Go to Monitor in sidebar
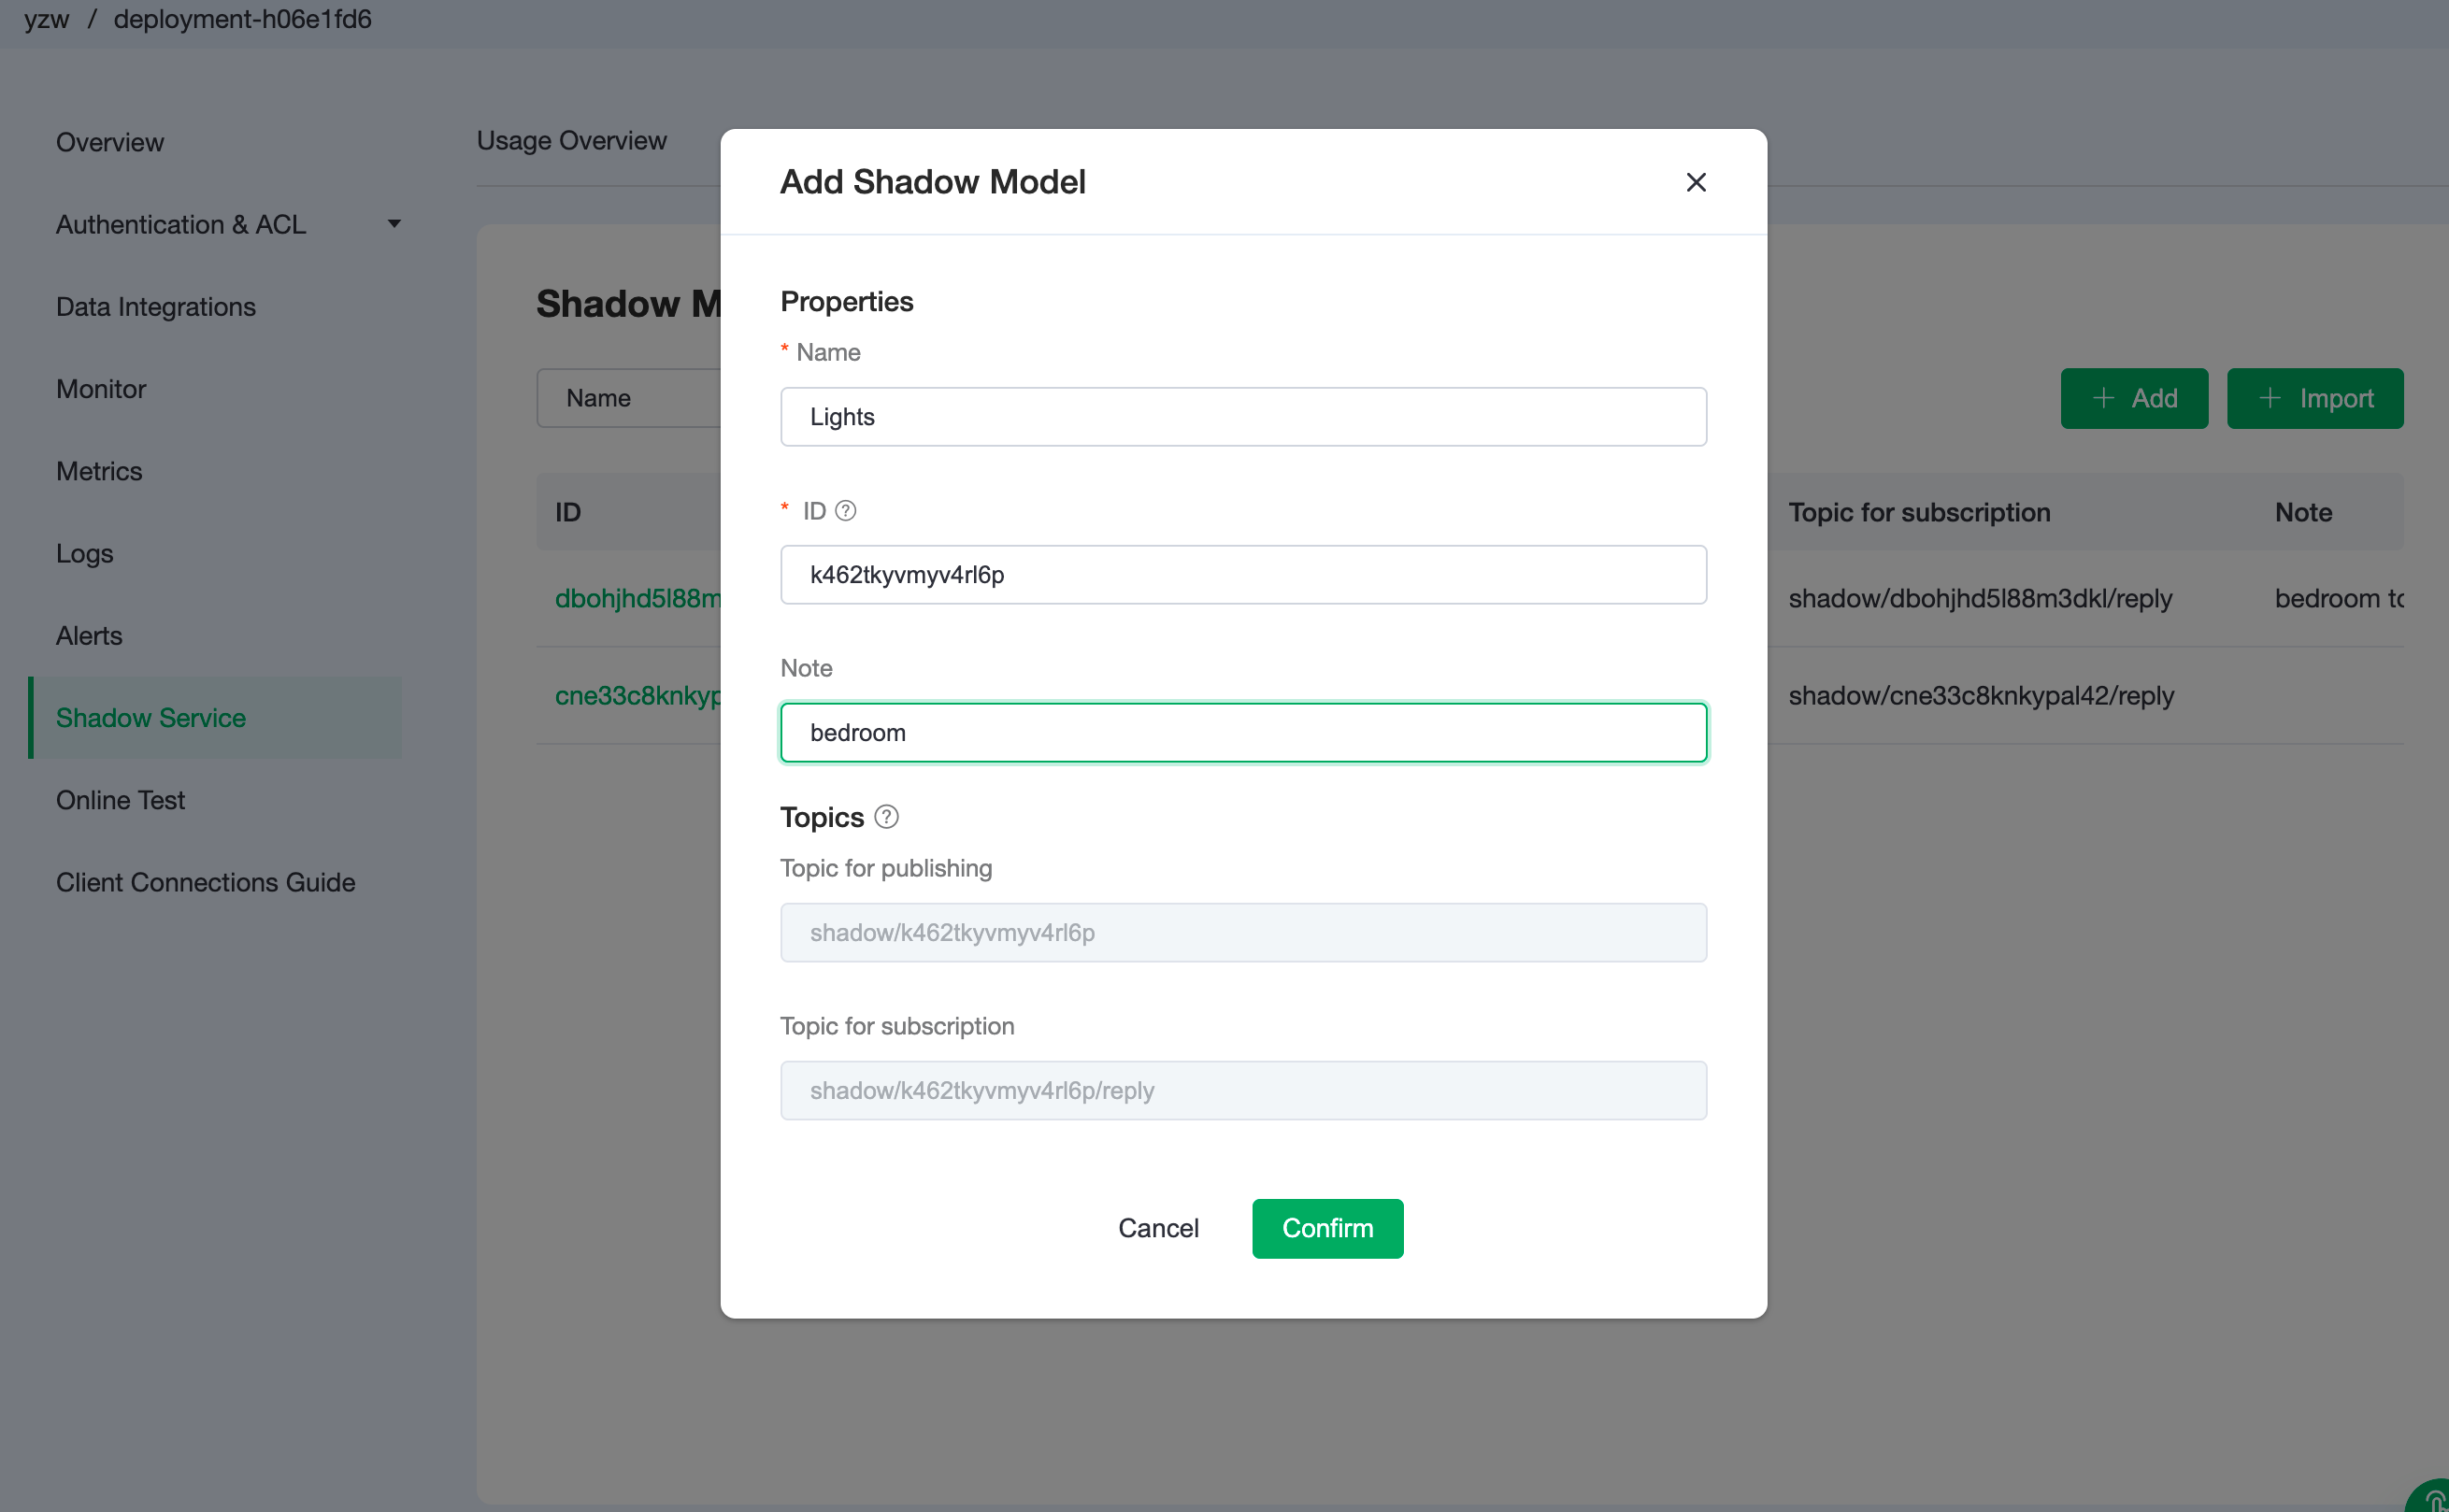The width and height of the screenshot is (2449, 1512). 101,389
